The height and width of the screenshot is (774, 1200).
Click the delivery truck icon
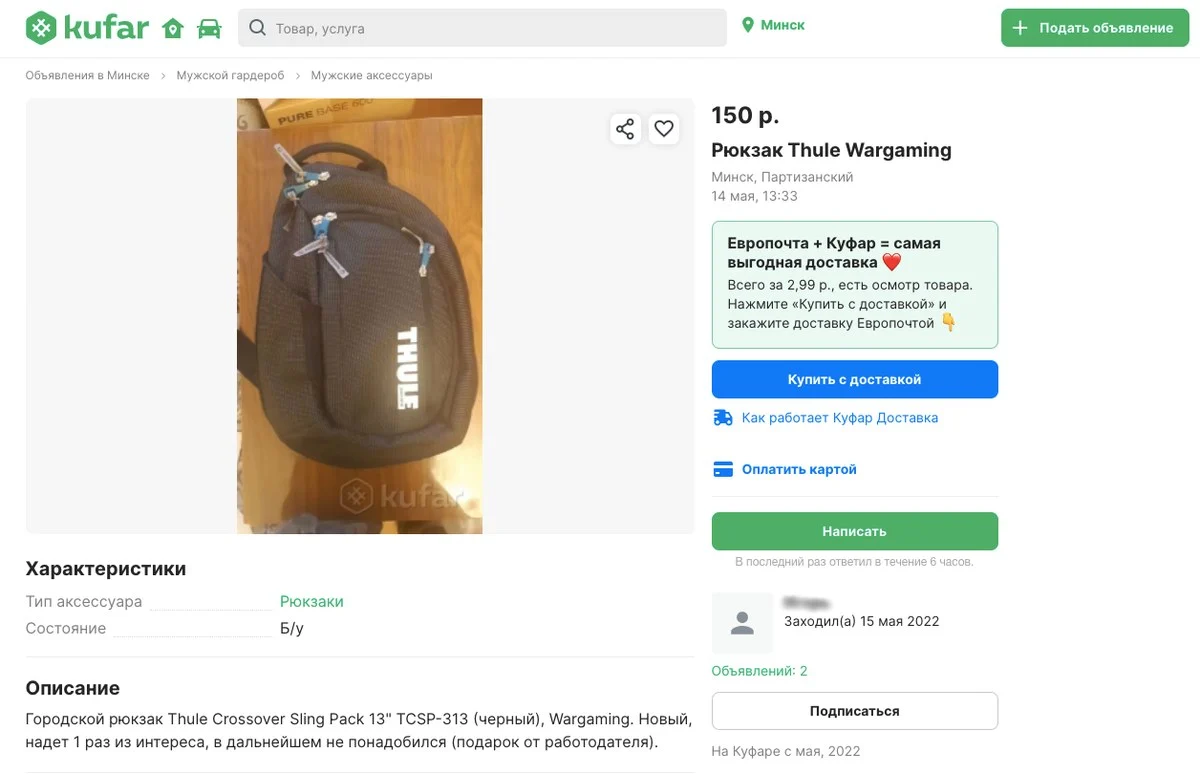(723, 418)
